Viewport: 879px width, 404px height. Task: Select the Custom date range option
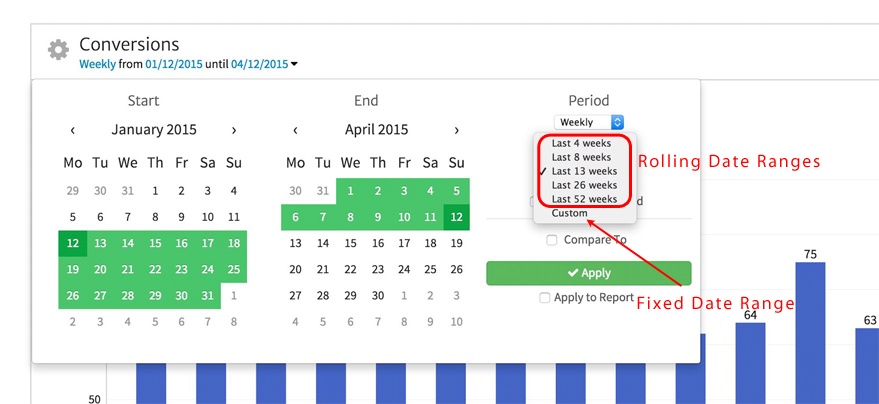click(570, 213)
